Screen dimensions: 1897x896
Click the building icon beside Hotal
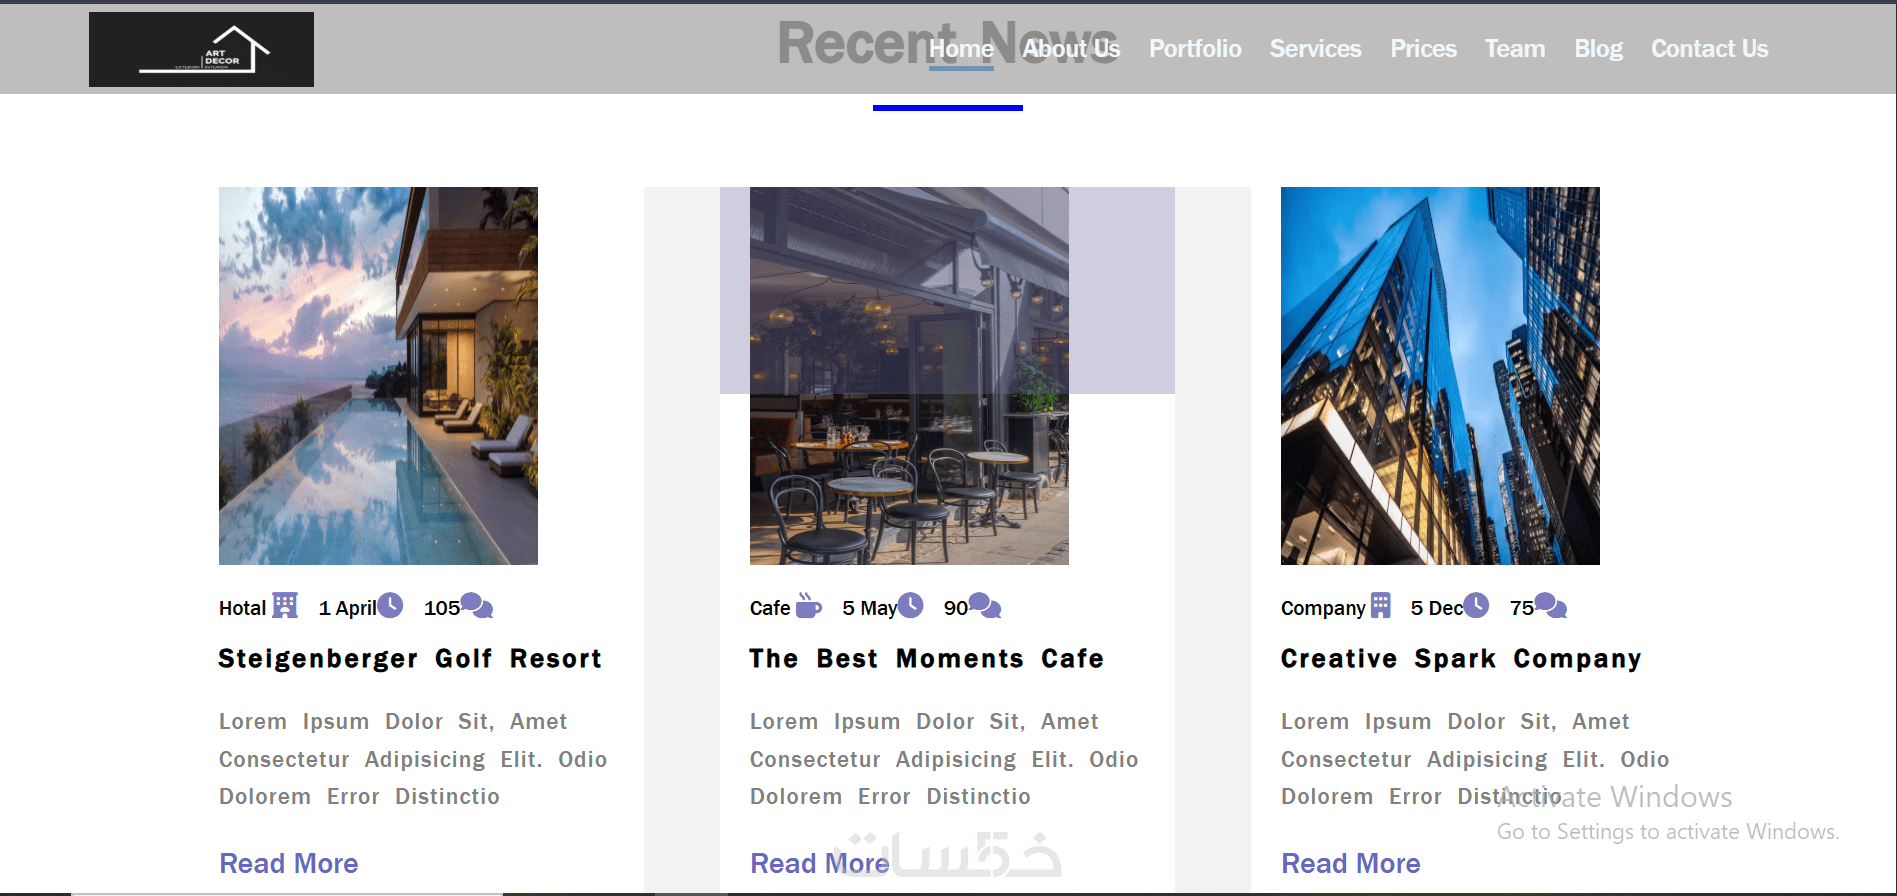(x=285, y=605)
